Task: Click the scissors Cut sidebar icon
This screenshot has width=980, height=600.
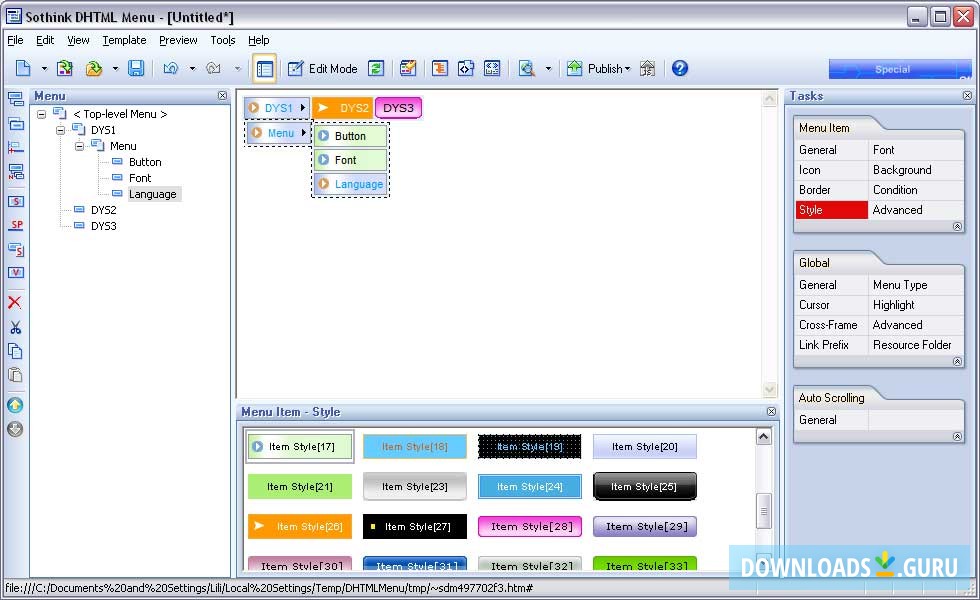Action: (16, 328)
